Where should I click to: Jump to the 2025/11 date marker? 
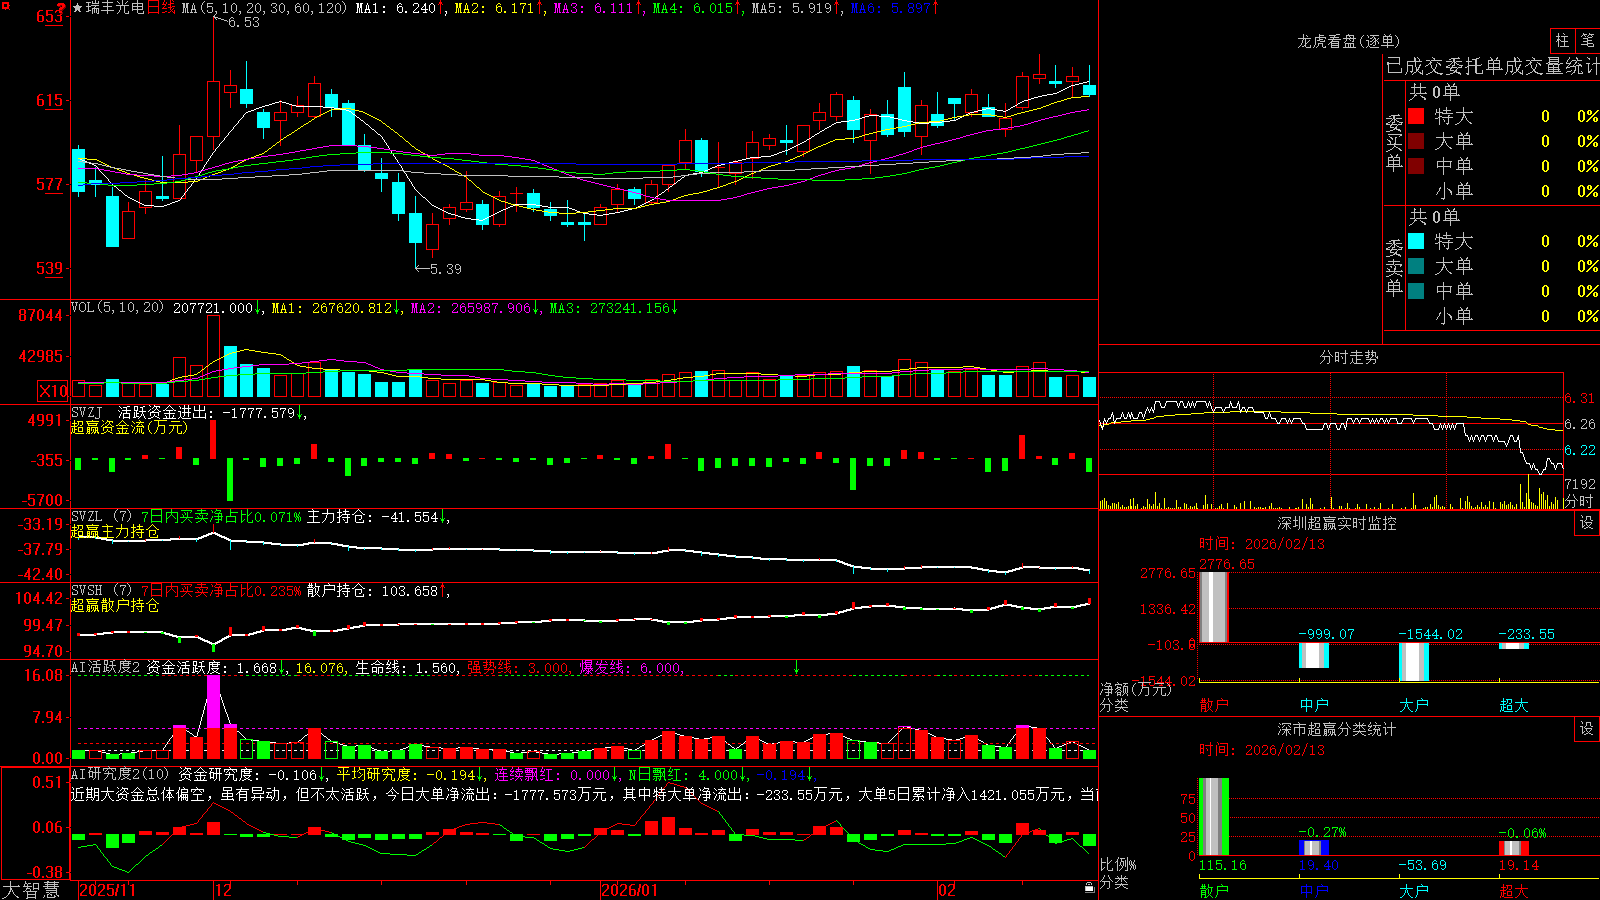(107, 890)
